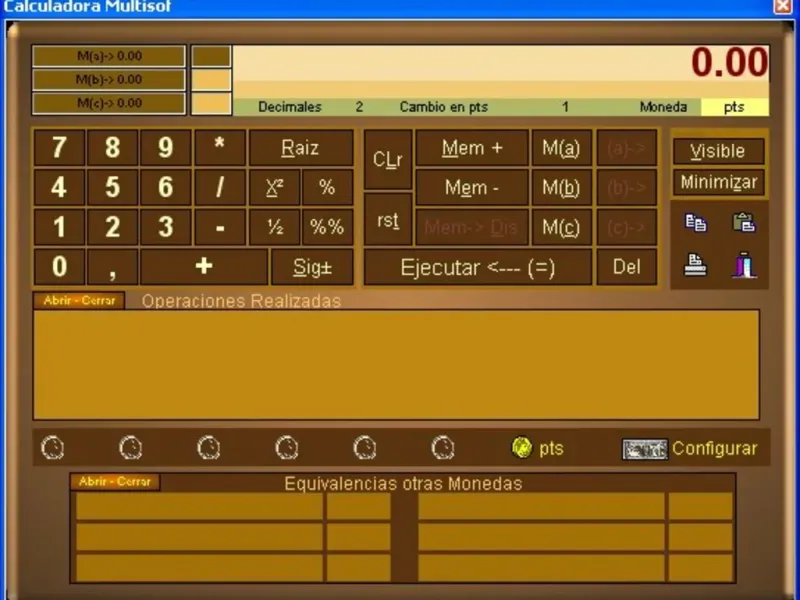Click the 6 key
Image resolution: width=800 pixels, height=600 pixels.
166,187
